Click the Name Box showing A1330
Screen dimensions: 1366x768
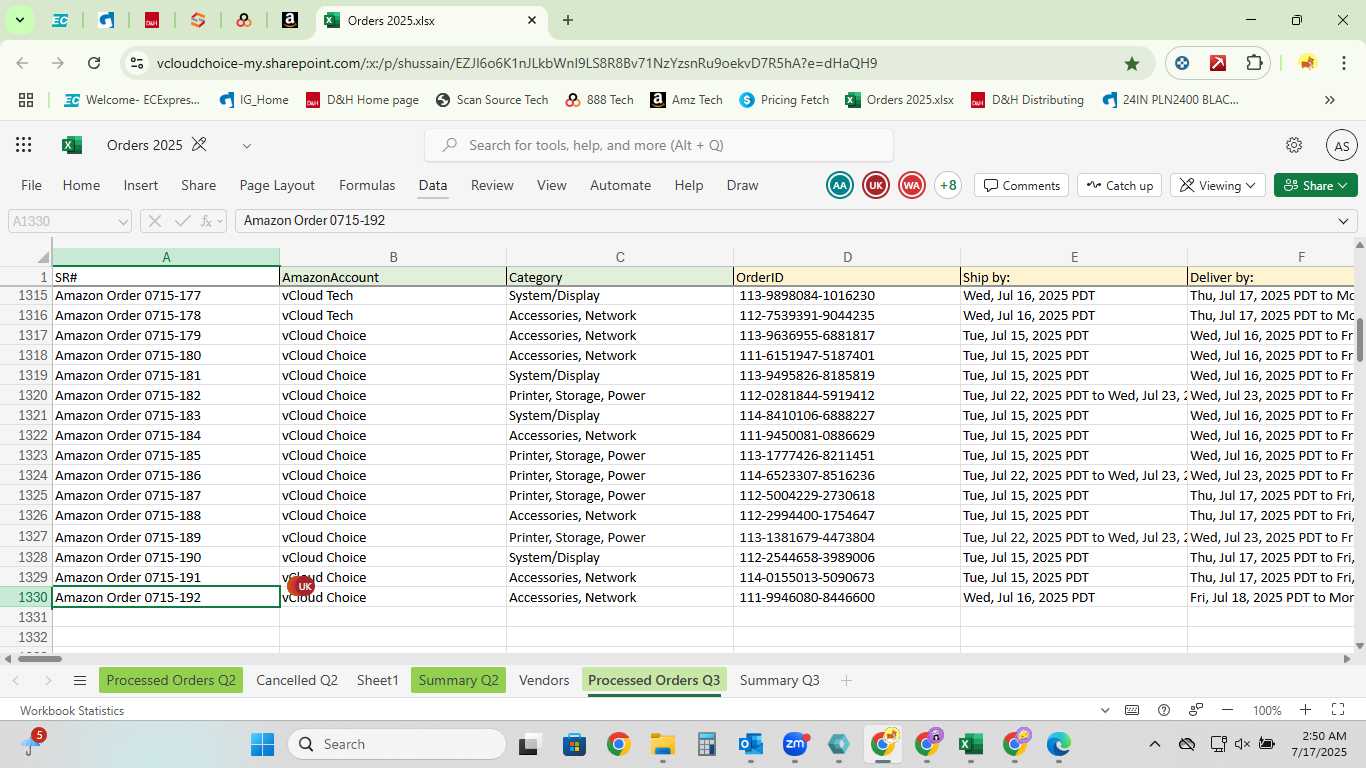click(70, 221)
